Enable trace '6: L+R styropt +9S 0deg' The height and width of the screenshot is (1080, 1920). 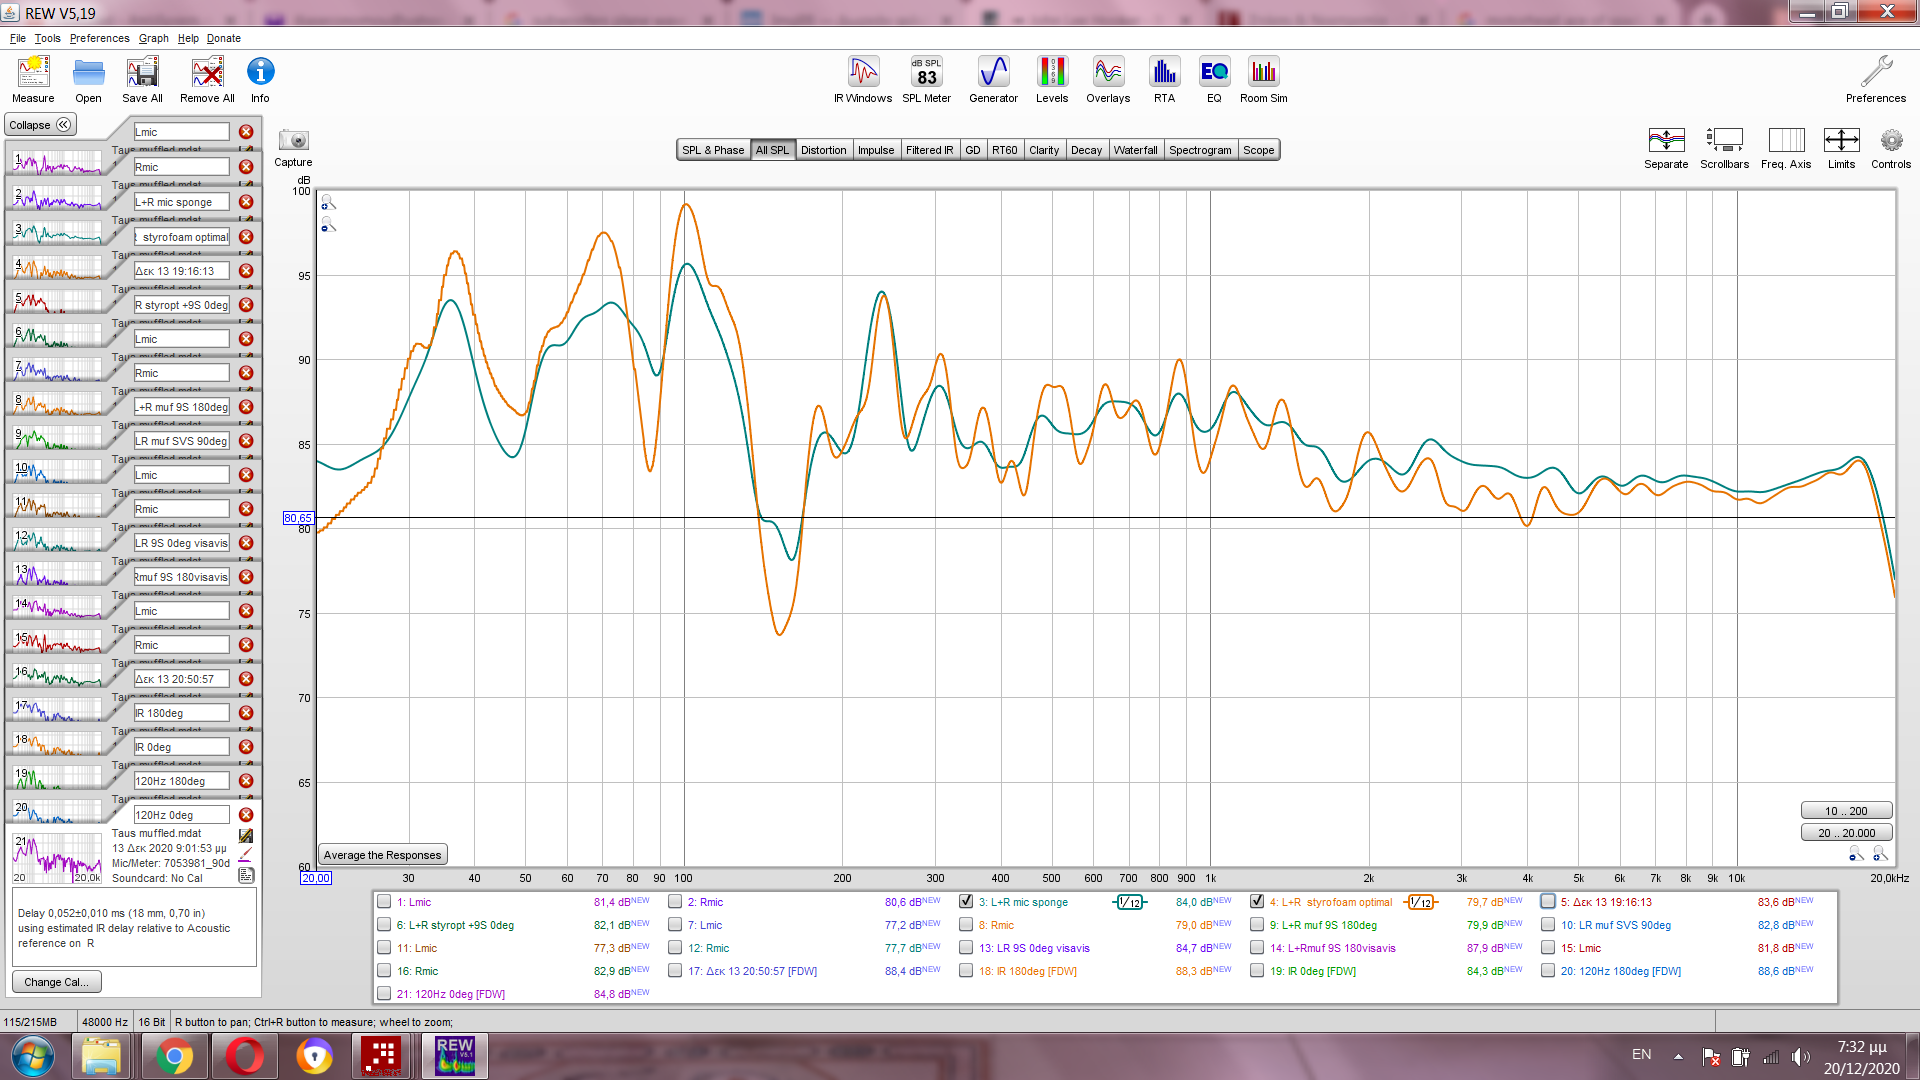[x=384, y=924]
